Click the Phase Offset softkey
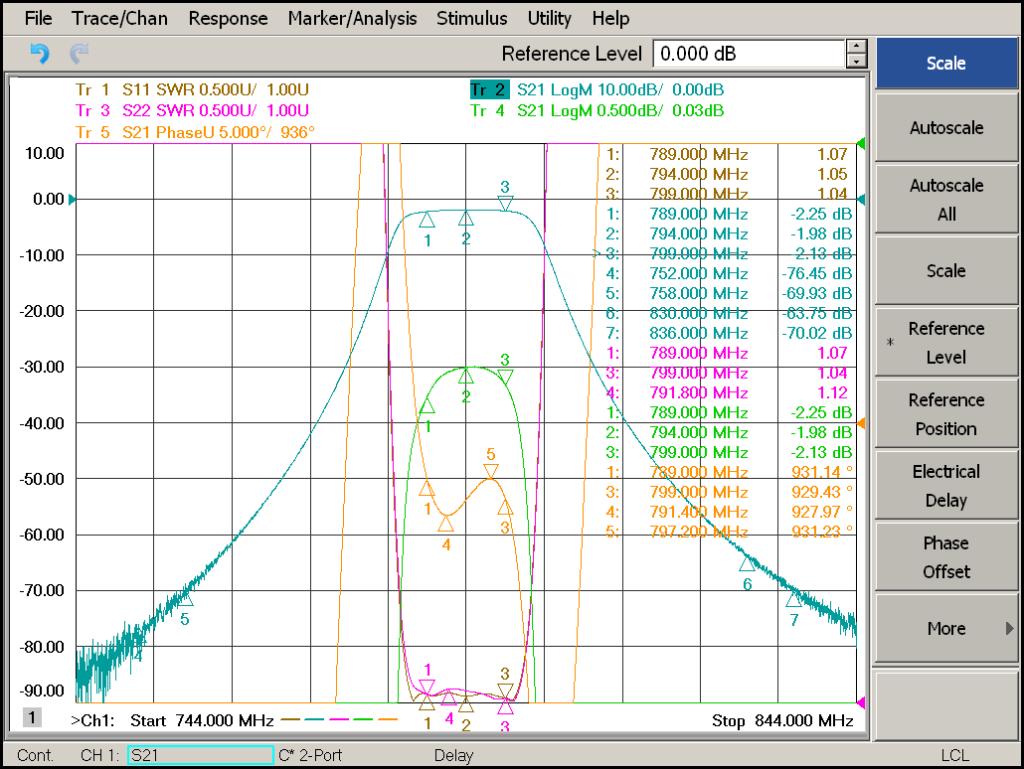The image size is (1024, 769). coord(946,557)
